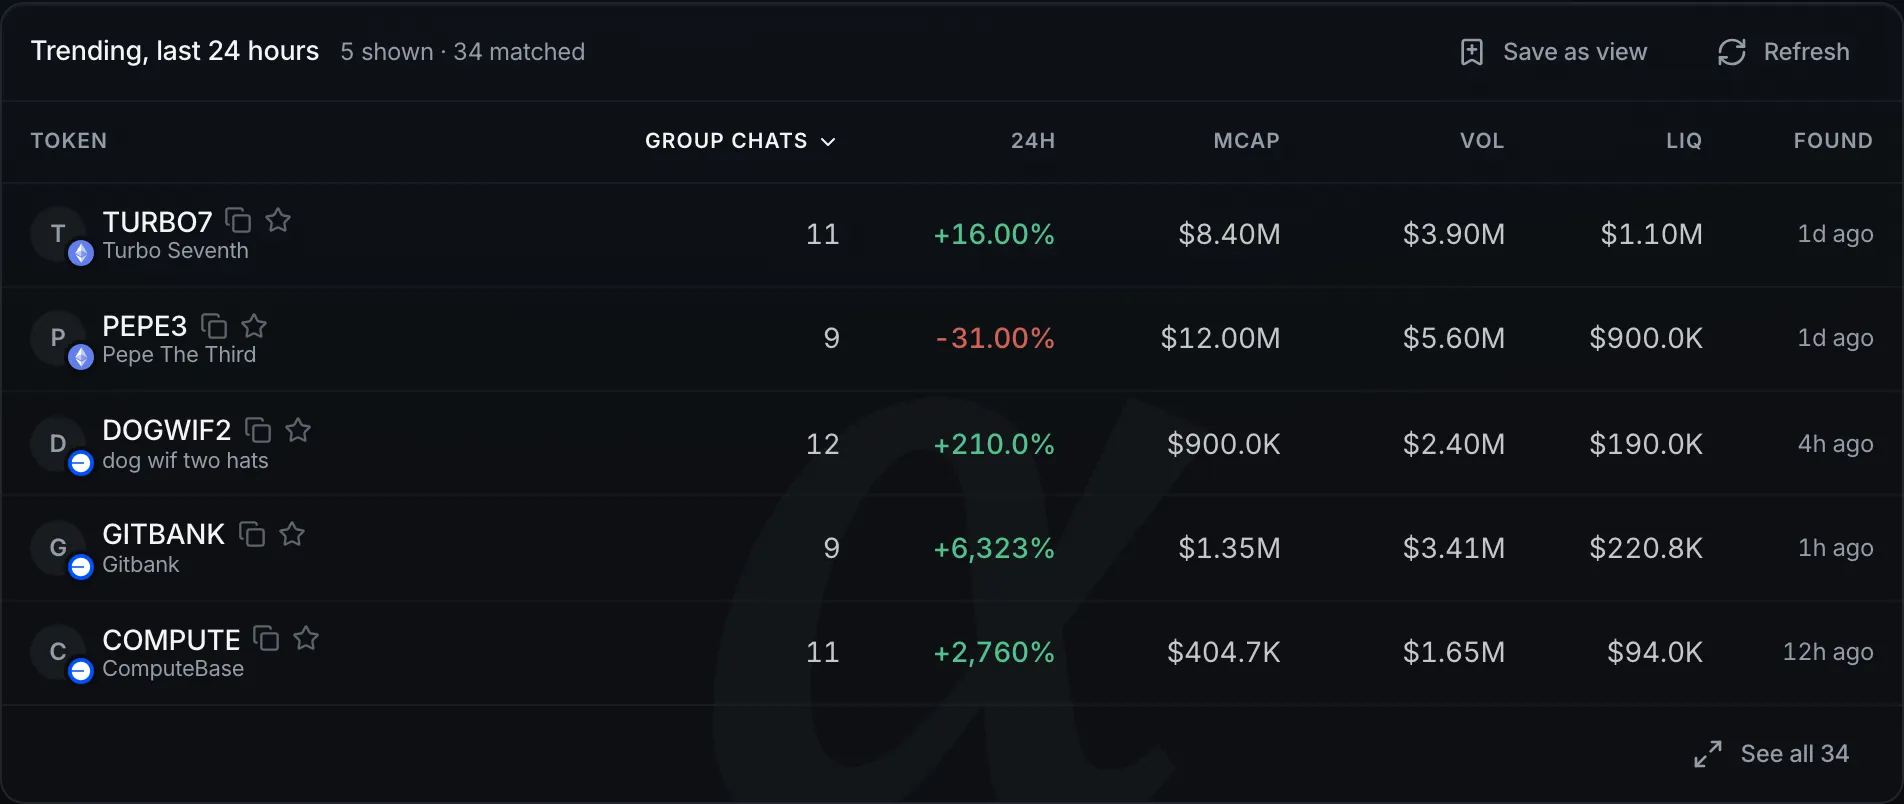Open the GITBANK token name
Screen dimensions: 1904x804
[164, 534]
